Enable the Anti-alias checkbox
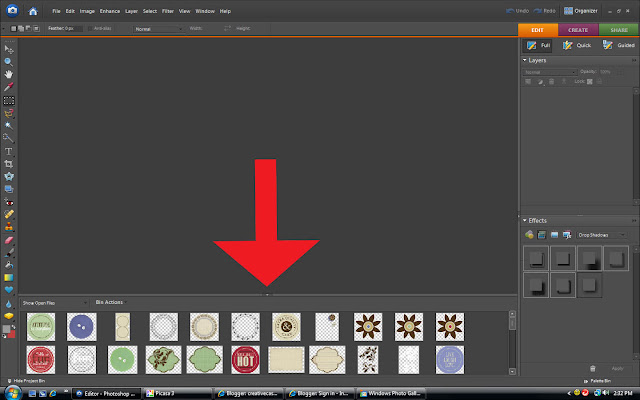Viewport: 640px width, 400px height. coord(90,29)
